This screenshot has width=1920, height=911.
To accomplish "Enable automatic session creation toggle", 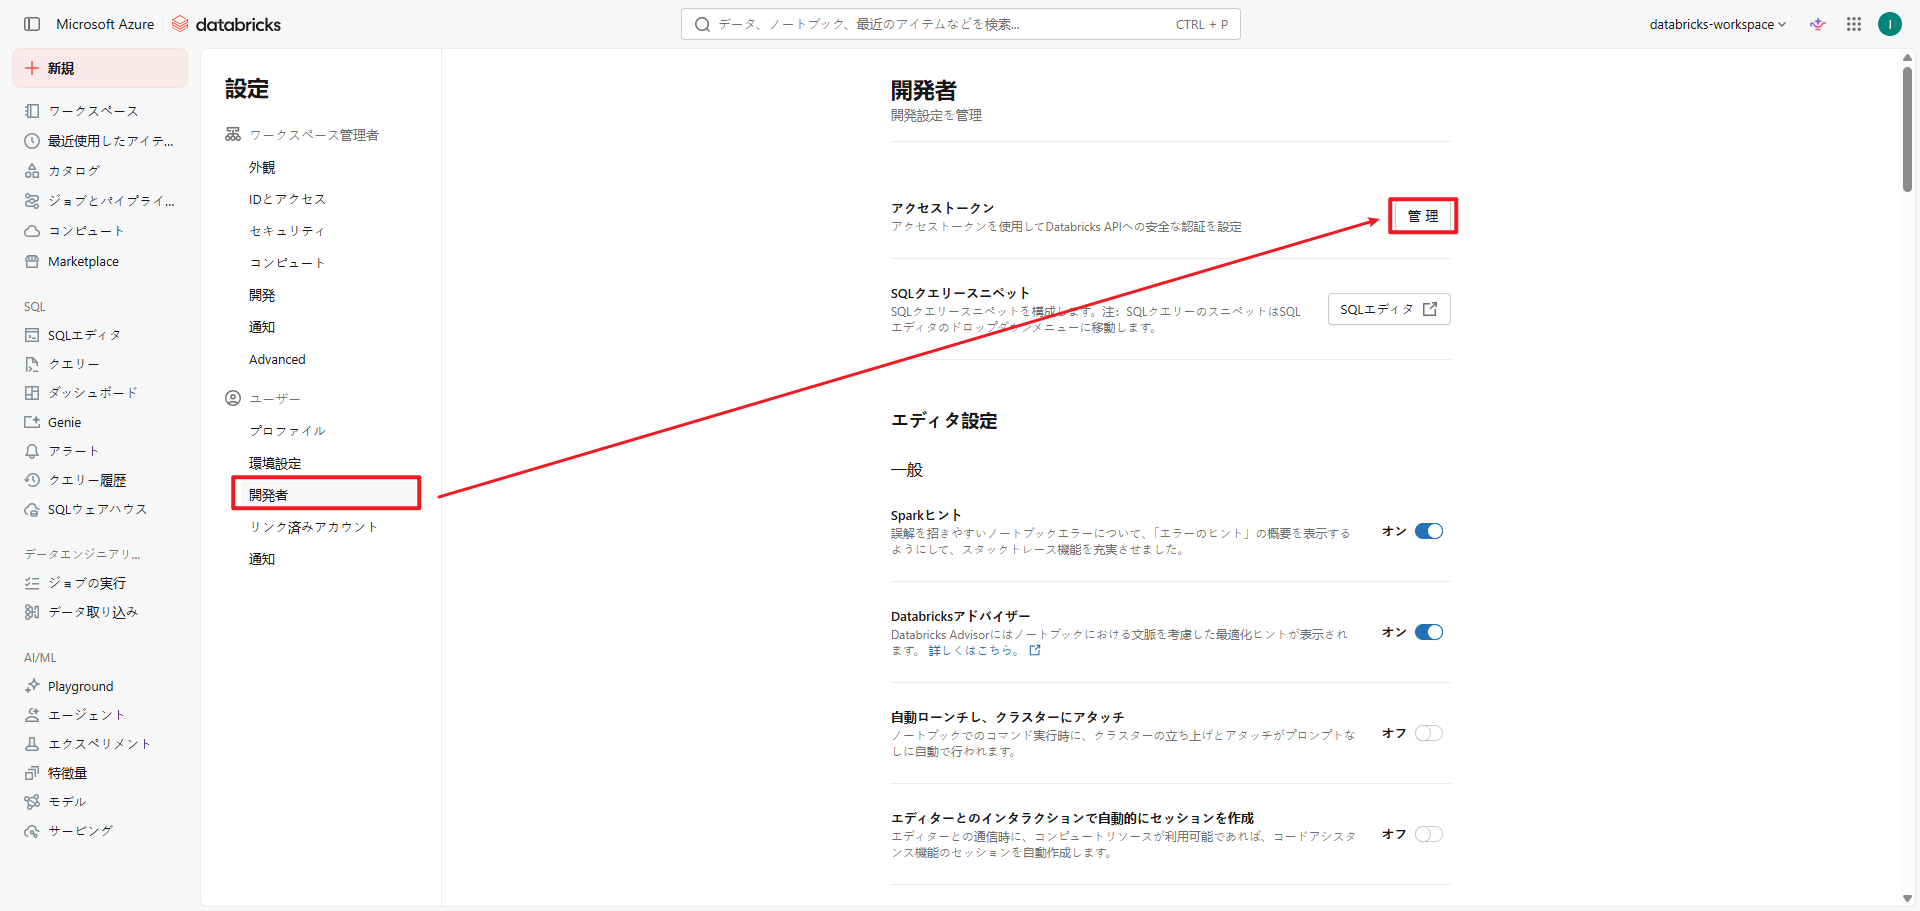I will tap(1428, 834).
